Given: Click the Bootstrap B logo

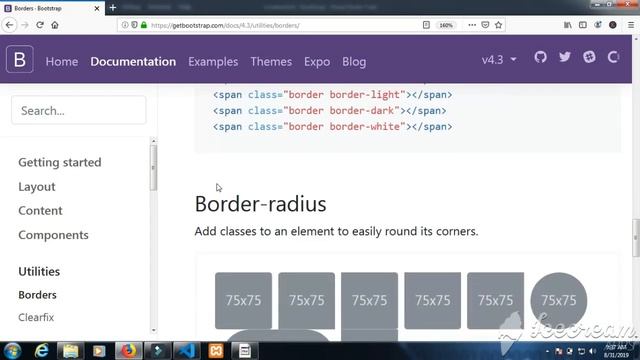Looking at the screenshot, I should [20, 60].
